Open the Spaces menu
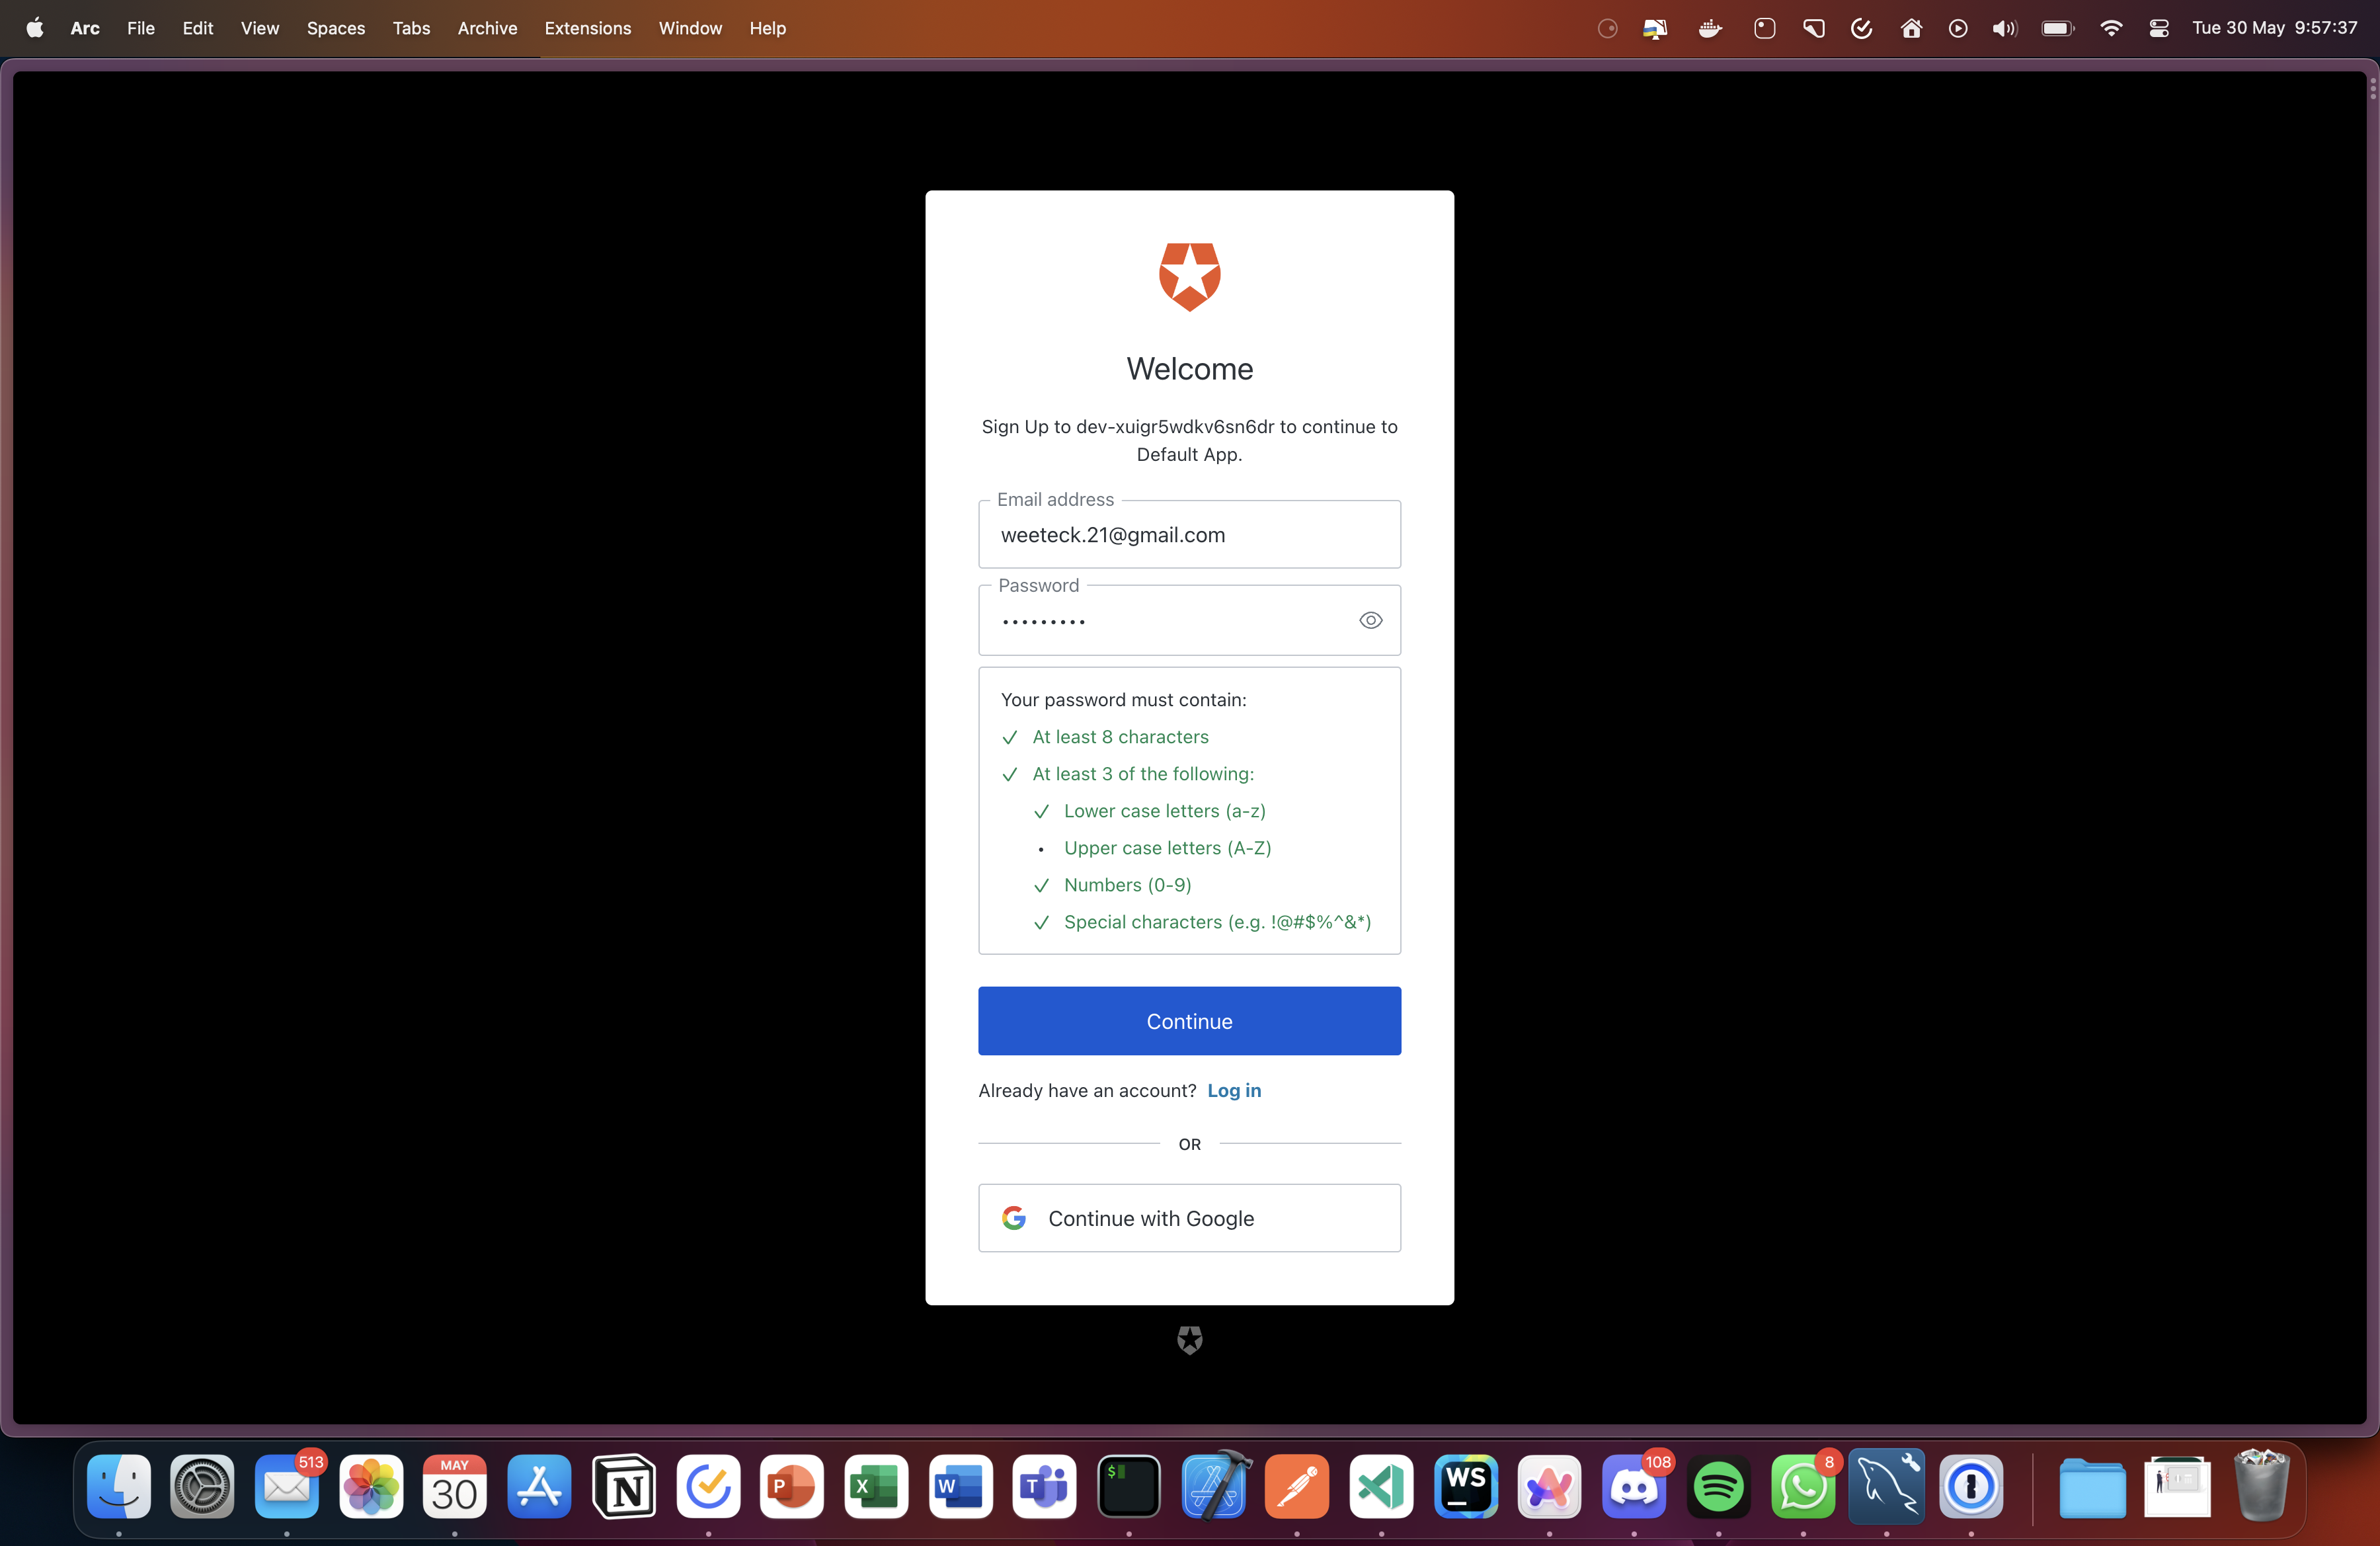 coord(335,28)
